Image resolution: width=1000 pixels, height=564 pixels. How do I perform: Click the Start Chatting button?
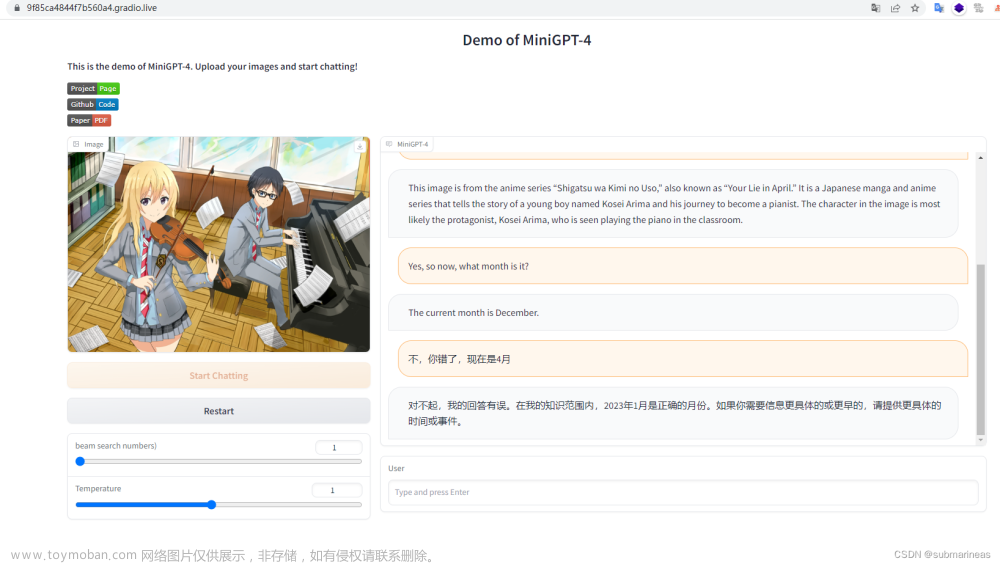(219, 376)
